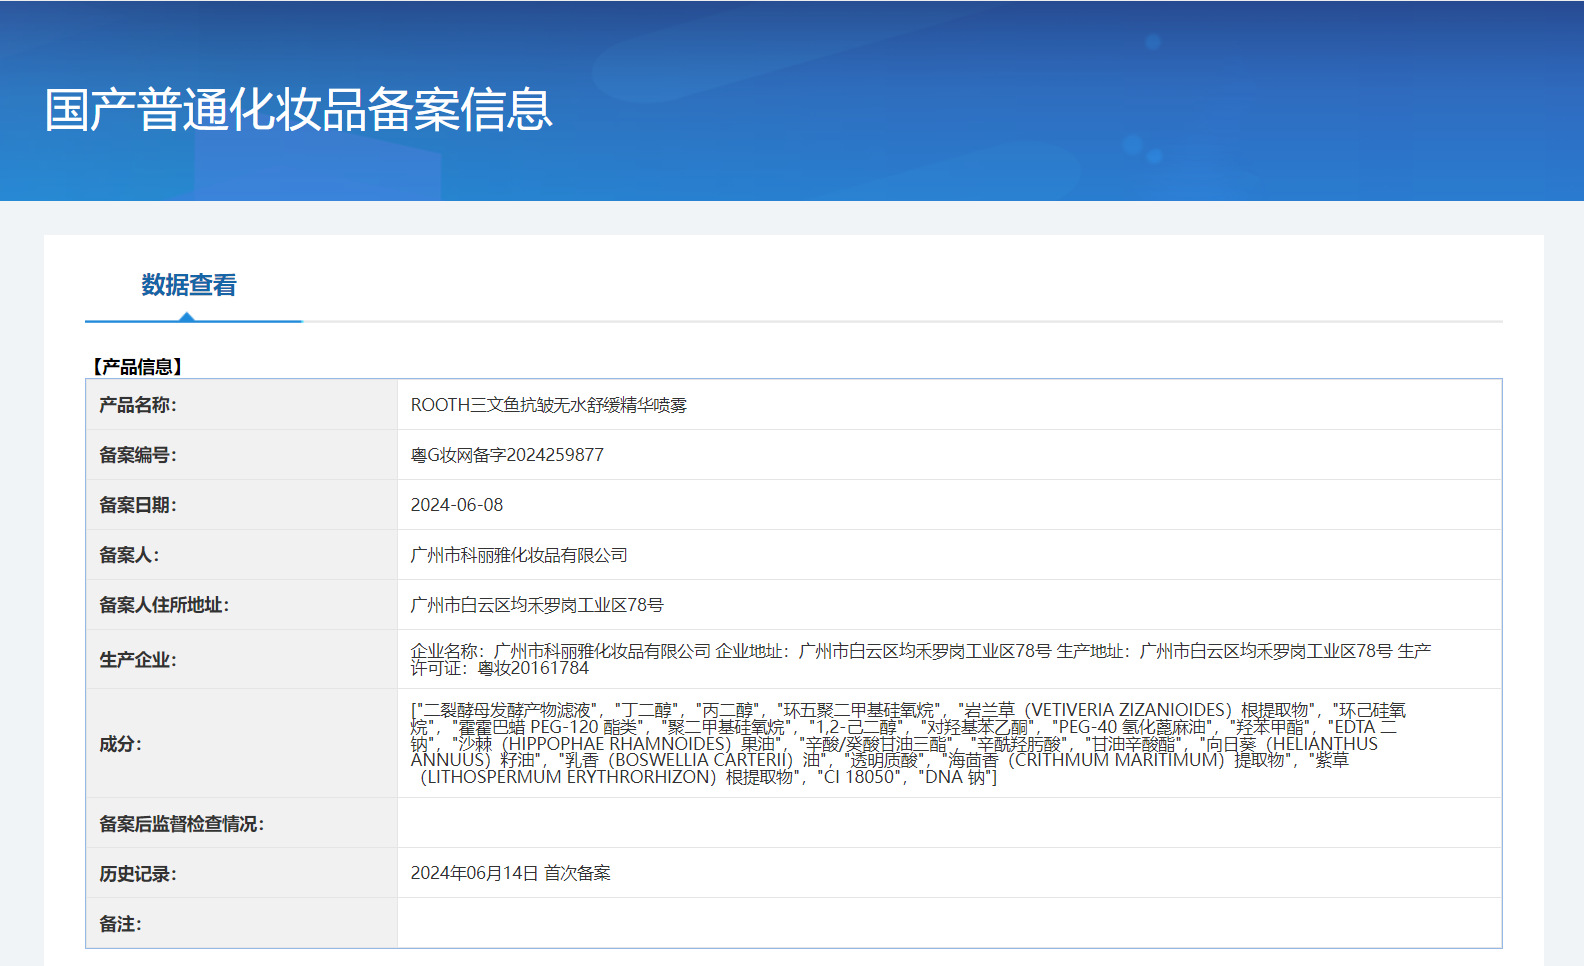The image size is (1584, 966).
Task: Click the 成分 row label
Action: click(120, 744)
